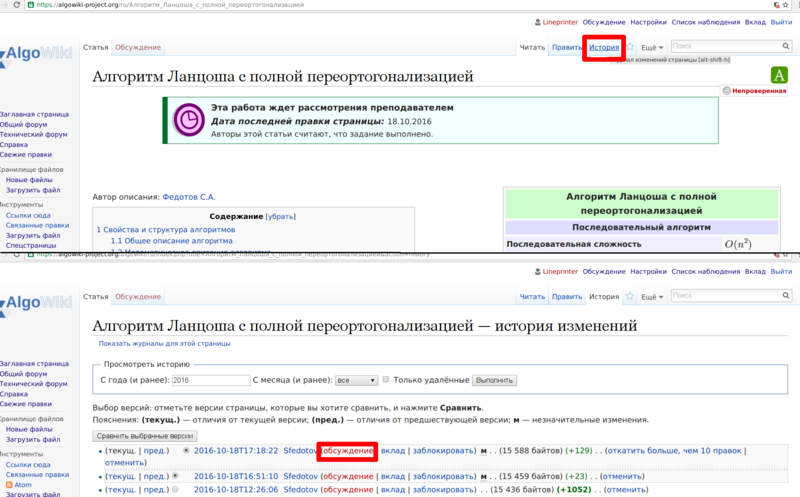Screen dimensions: 800x497
Task: Click the Lineprinter user icon in lower page
Action: pyautogui.click(x=538, y=271)
